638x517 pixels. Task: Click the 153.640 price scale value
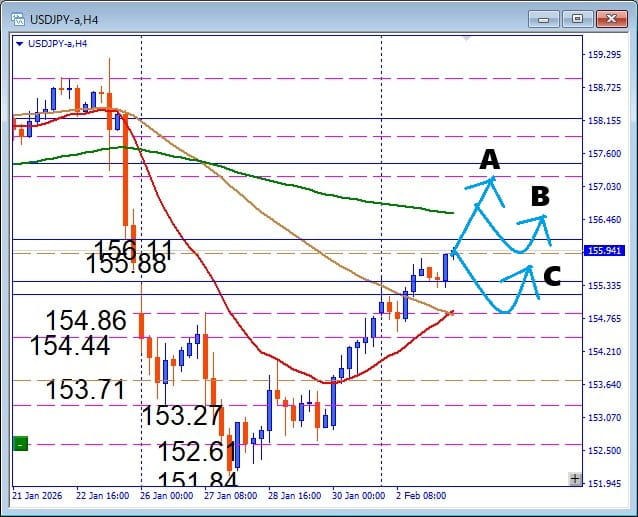click(x=605, y=384)
